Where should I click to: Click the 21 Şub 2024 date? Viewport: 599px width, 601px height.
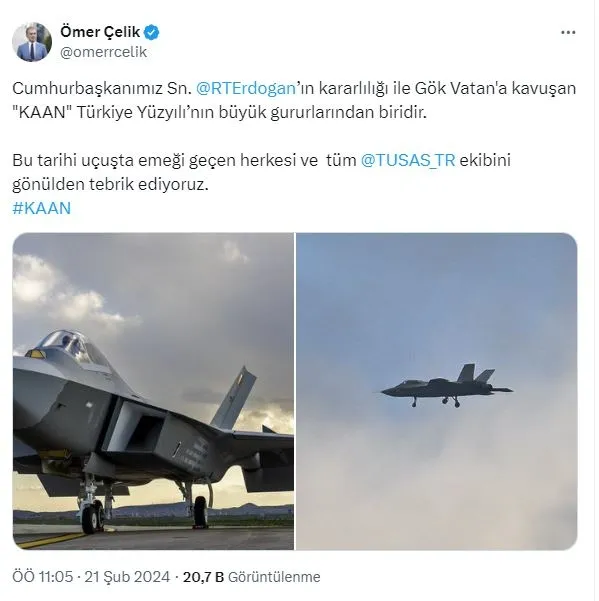127,577
